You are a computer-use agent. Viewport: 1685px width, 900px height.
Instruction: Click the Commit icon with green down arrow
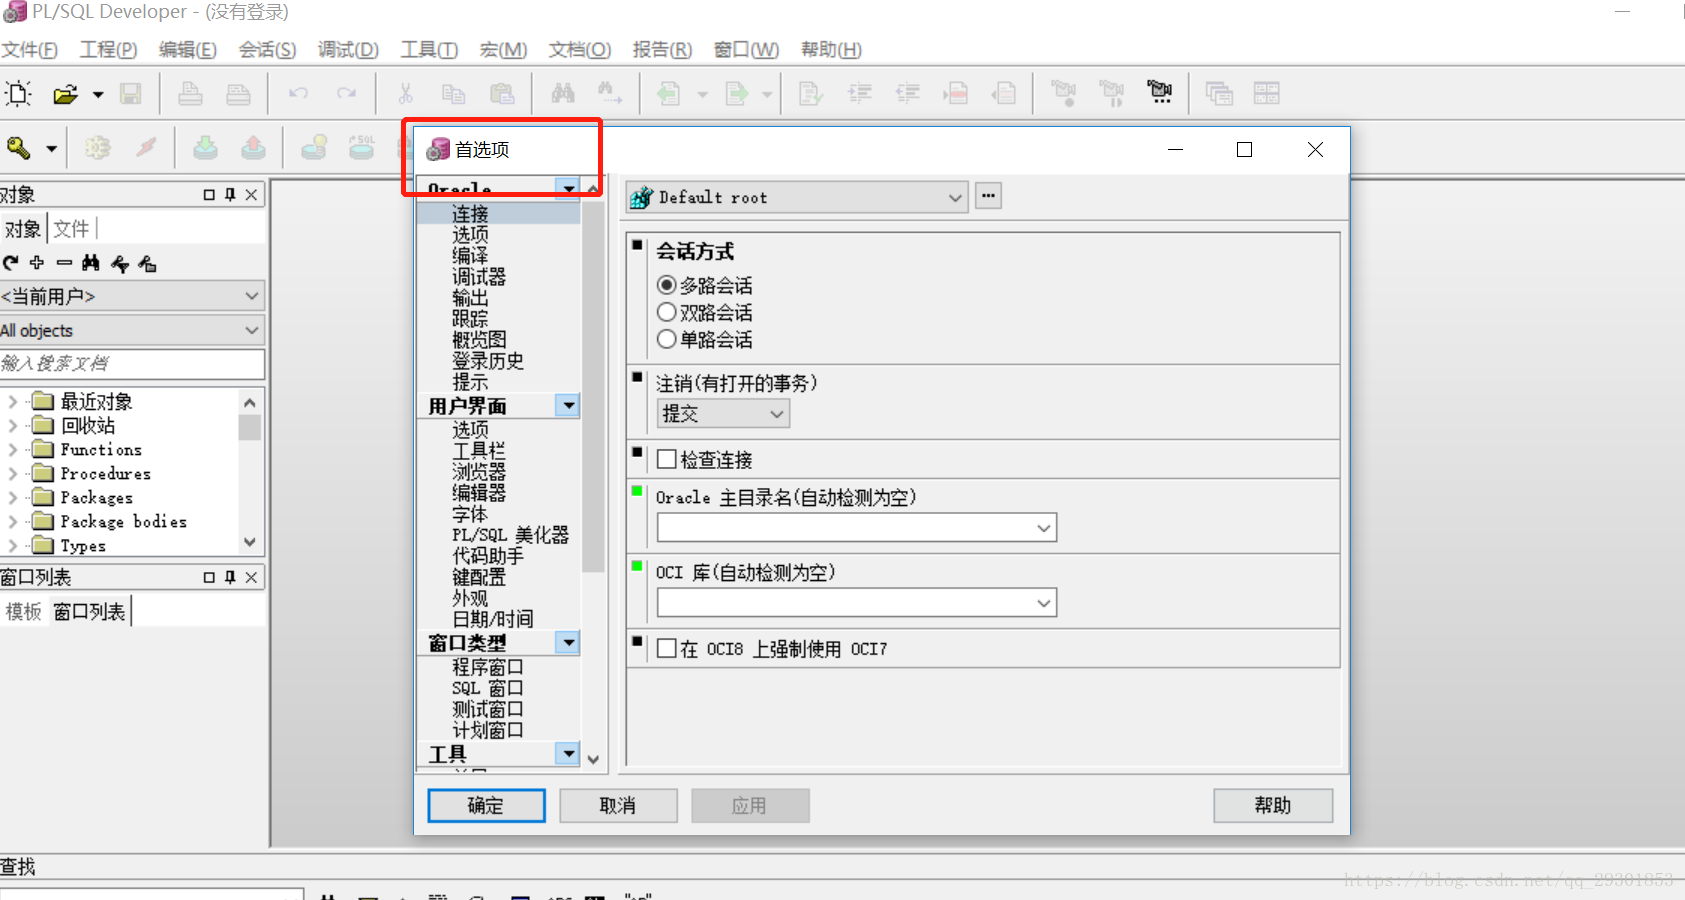tap(205, 148)
